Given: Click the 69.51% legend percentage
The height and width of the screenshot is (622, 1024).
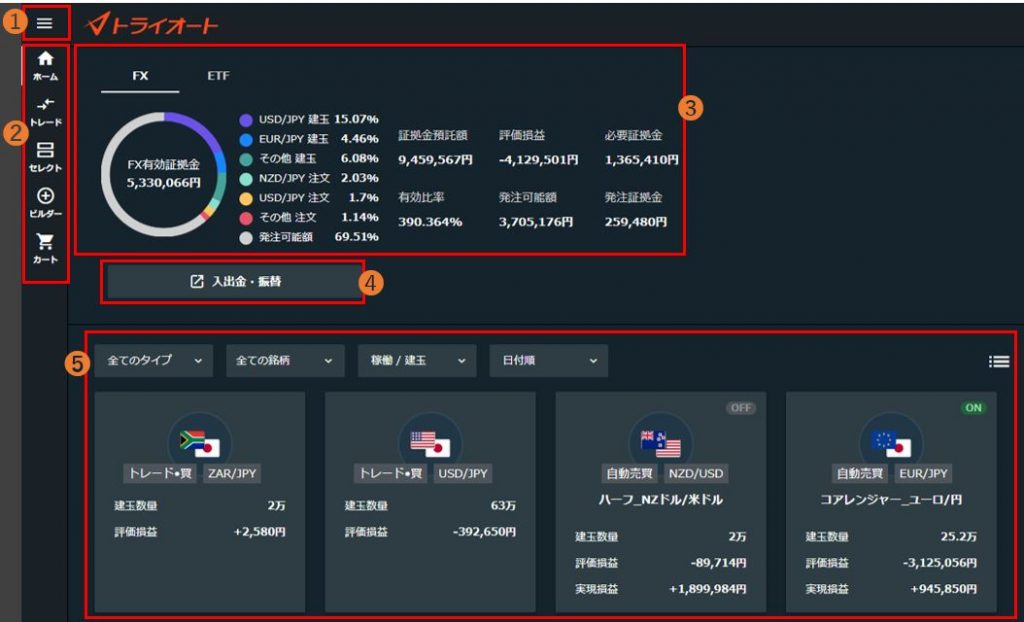Looking at the screenshot, I should [357, 237].
